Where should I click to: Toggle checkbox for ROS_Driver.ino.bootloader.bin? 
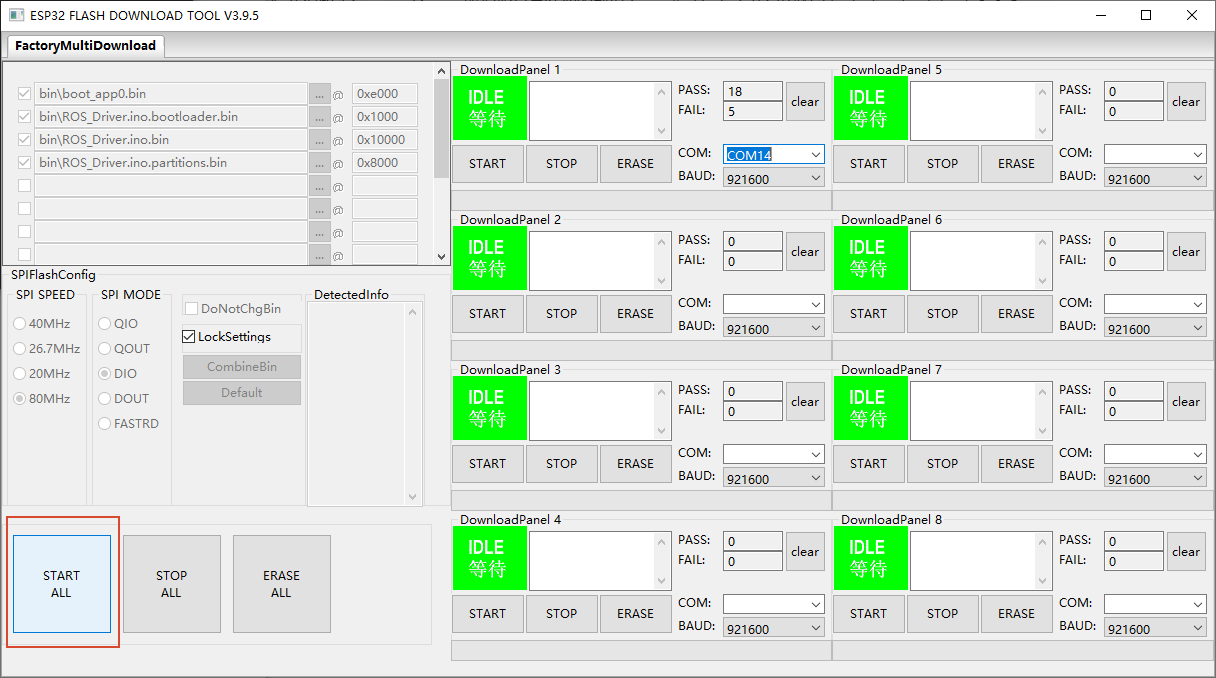tap(25, 117)
